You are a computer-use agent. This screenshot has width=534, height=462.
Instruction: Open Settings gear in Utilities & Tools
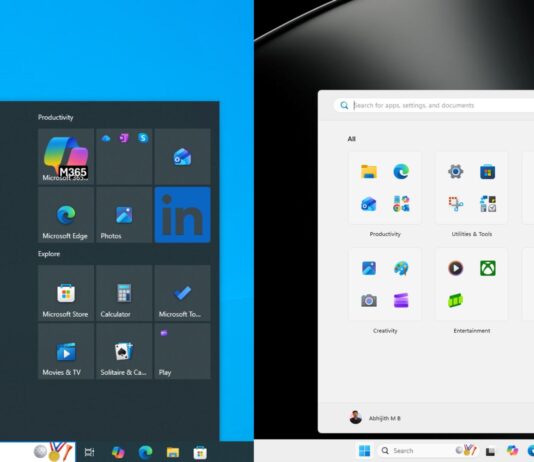pos(456,172)
